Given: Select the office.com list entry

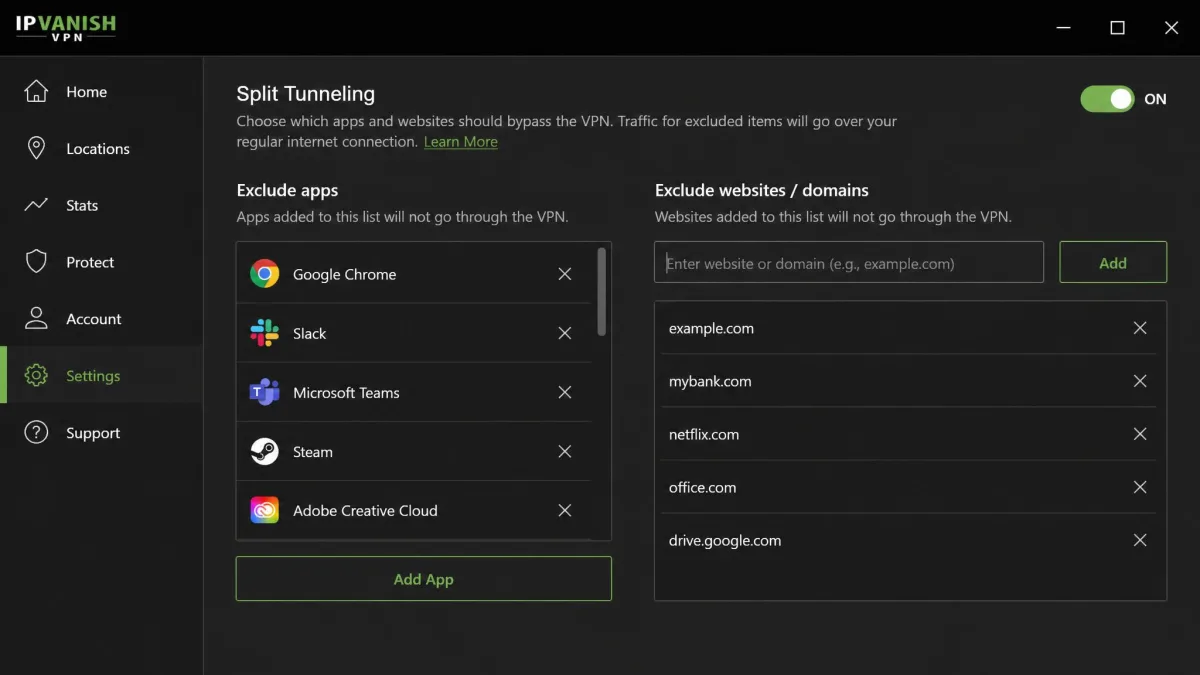Looking at the screenshot, I should coord(910,487).
